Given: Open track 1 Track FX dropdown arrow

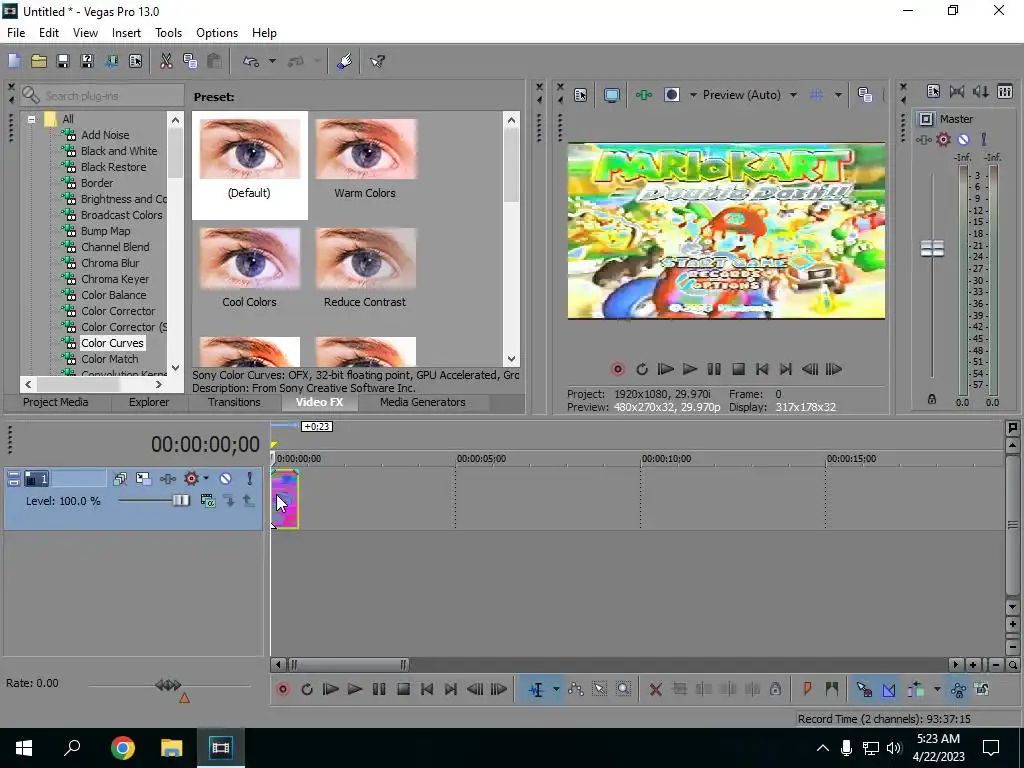Looking at the screenshot, I should point(206,479).
